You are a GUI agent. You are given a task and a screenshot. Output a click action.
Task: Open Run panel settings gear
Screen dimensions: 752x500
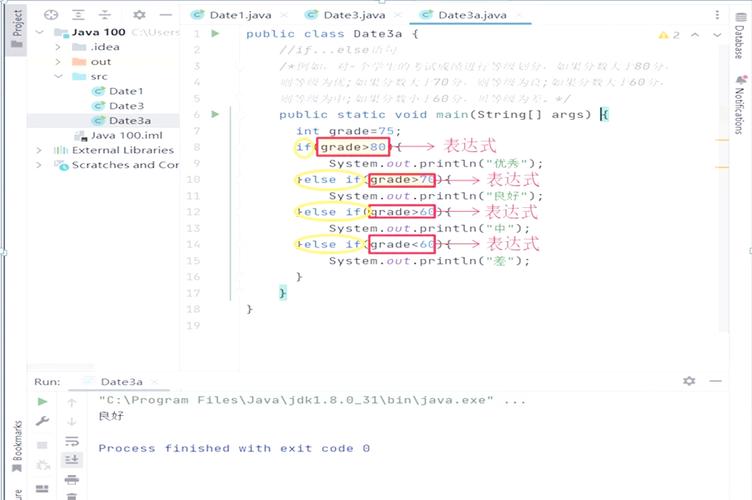(x=689, y=381)
